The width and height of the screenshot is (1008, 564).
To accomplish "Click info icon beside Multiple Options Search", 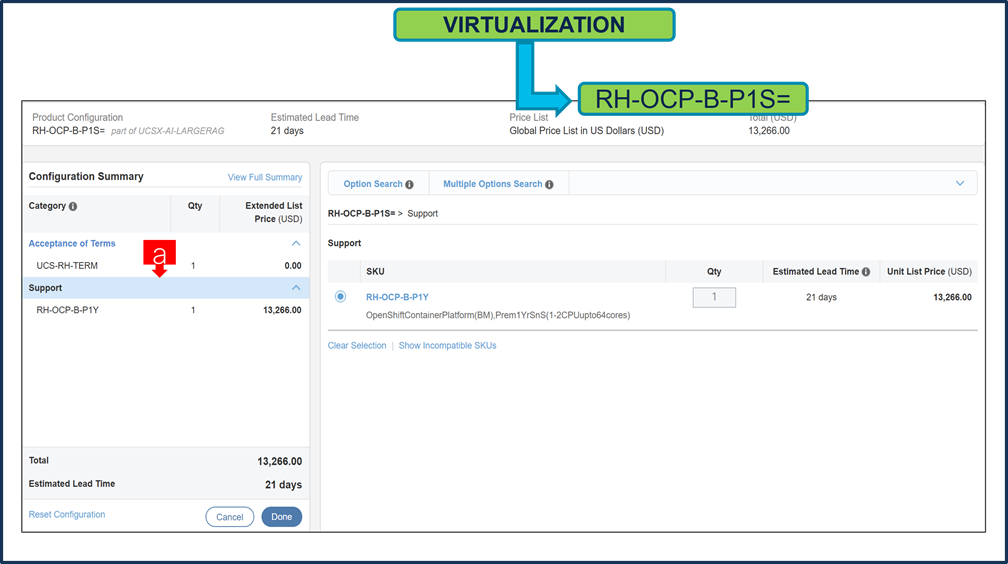I will (x=549, y=185).
